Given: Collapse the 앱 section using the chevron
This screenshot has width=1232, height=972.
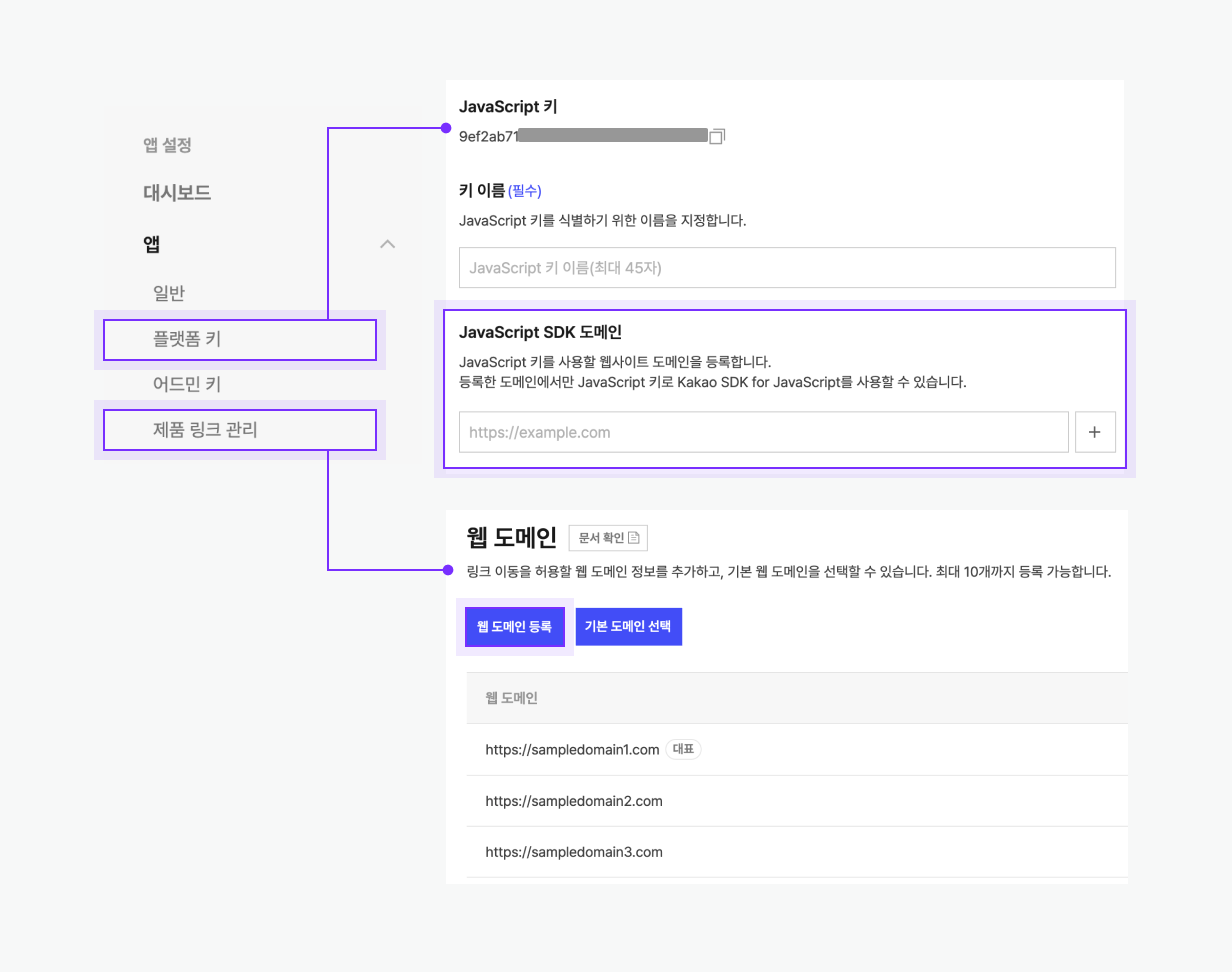Looking at the screenshot, I should pos(387,243).
